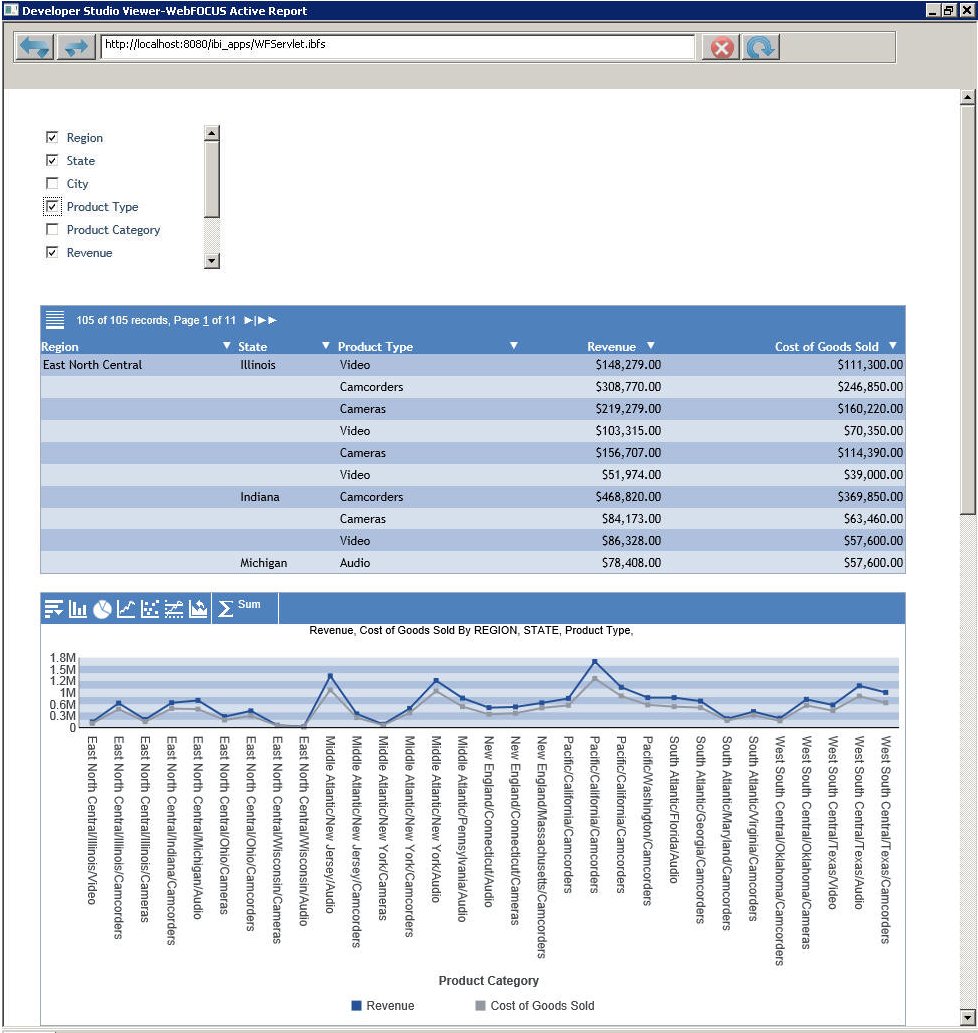The image size is (978, 1033).
Task: Click page scrollbar down arrow
Action: pos(967,1018)
